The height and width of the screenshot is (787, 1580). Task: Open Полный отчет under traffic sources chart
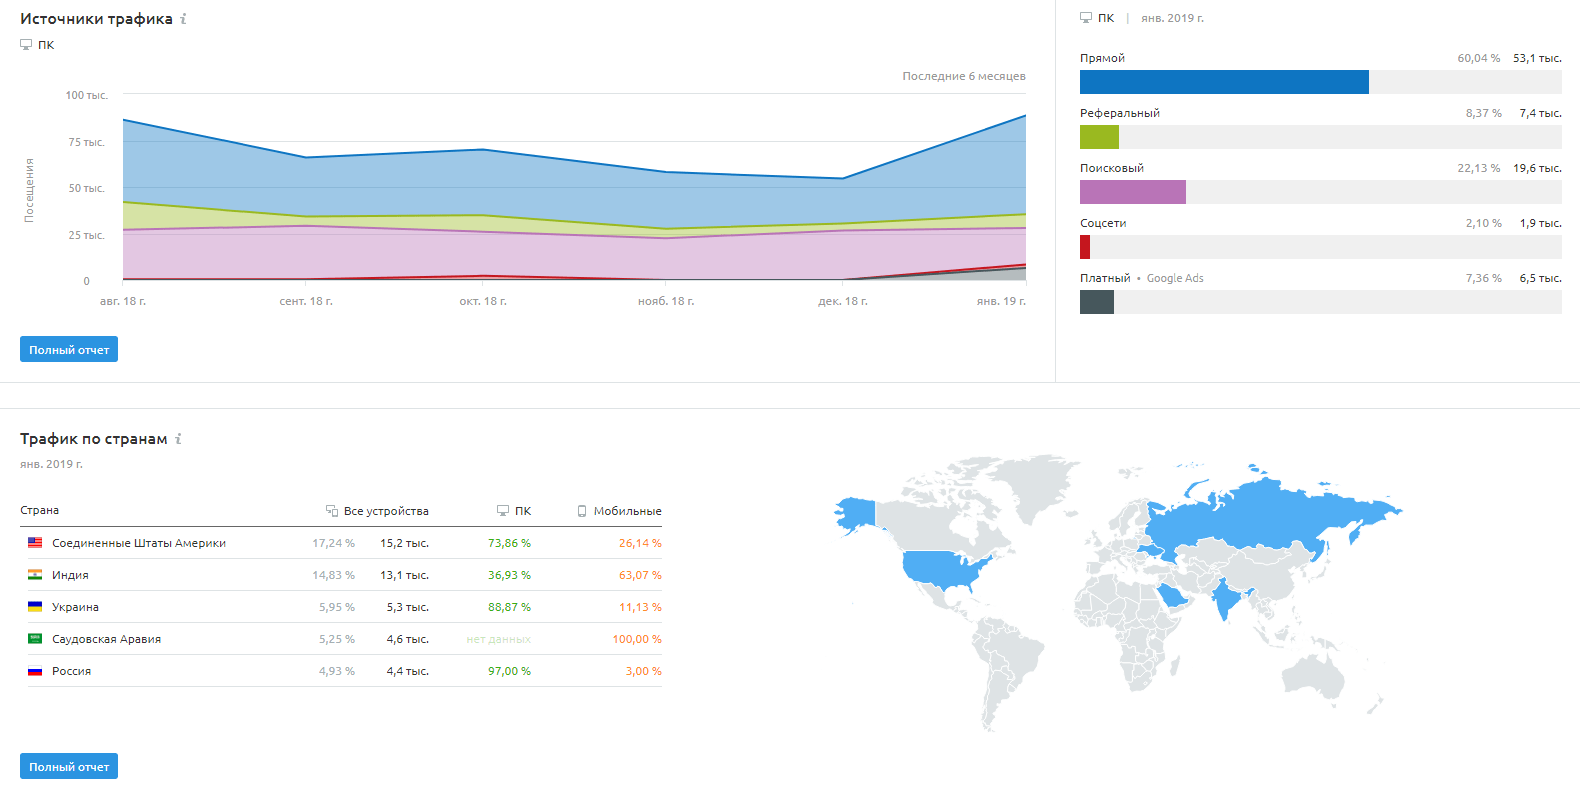point(69,349)
